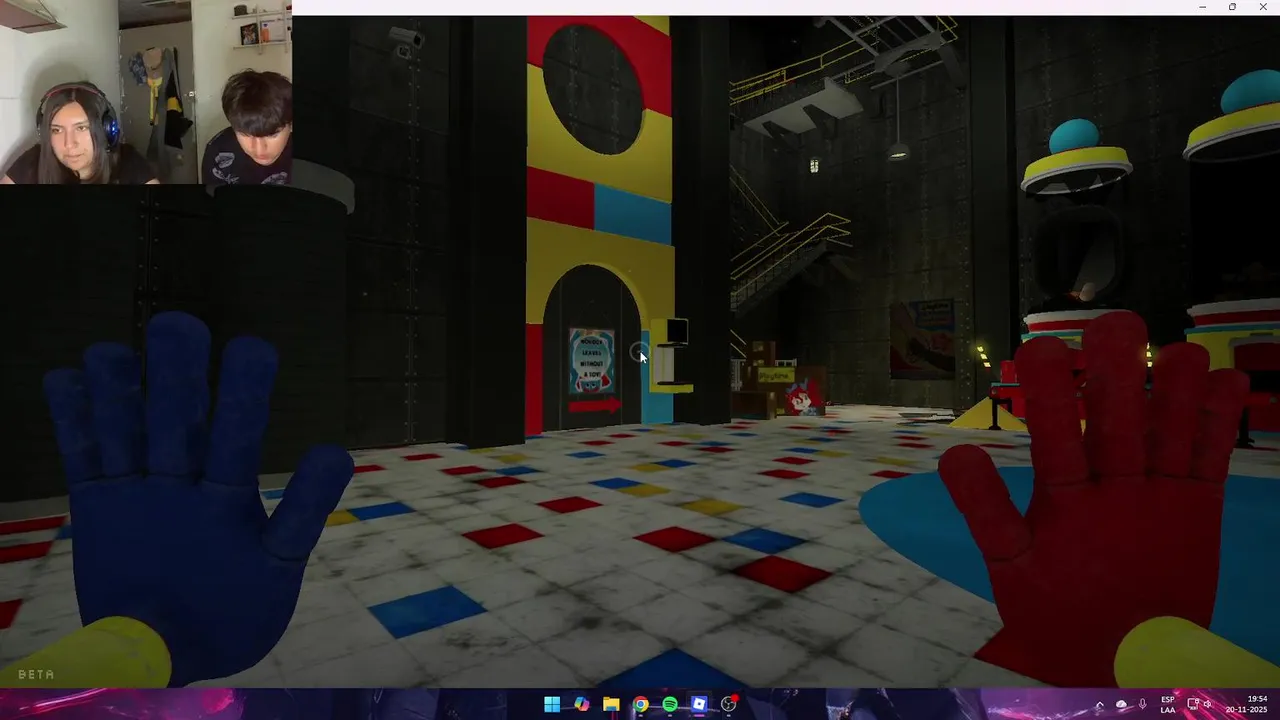Screen dimensions: 1280x720
Task: Open the Windows Start menu
Action: click(x=552, y=704)
